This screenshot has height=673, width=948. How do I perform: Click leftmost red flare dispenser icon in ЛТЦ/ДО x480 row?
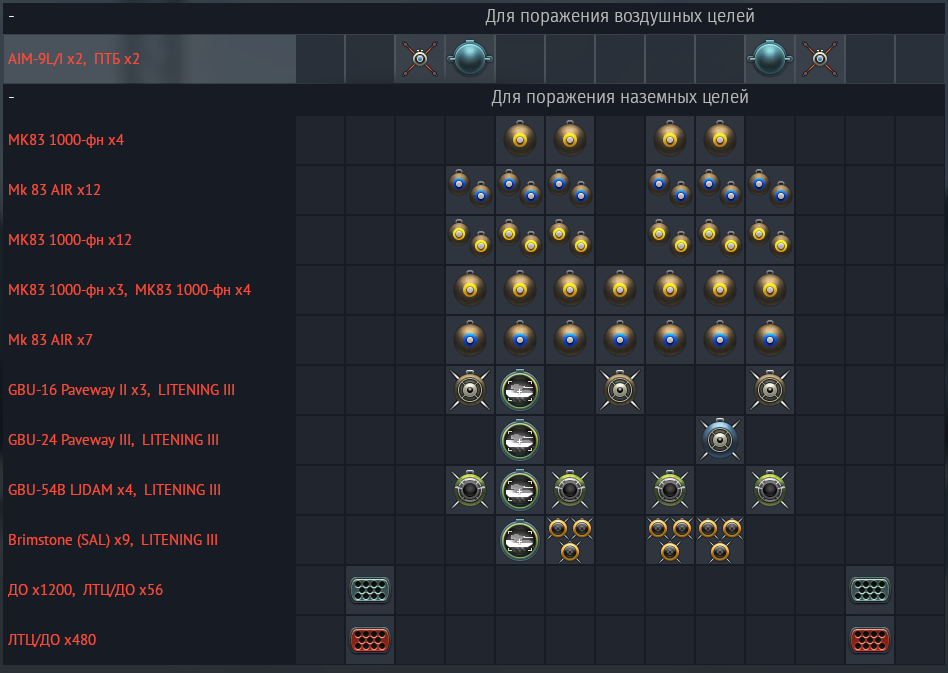(x=370, y=640)
